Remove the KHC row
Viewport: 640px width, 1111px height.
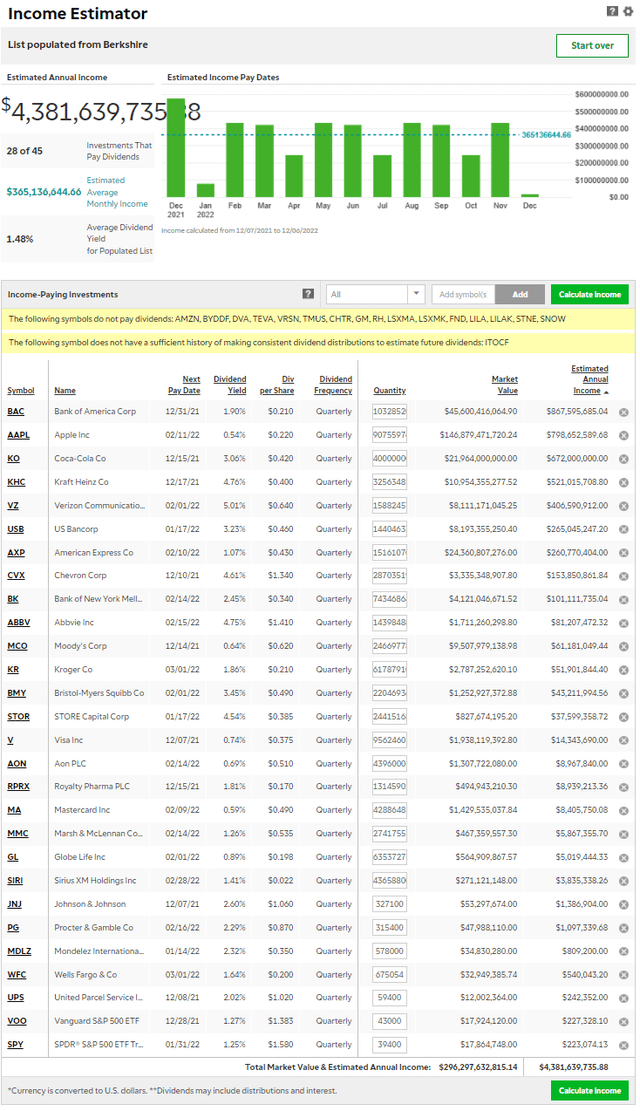pyautogui.click(x=624, y=483)
